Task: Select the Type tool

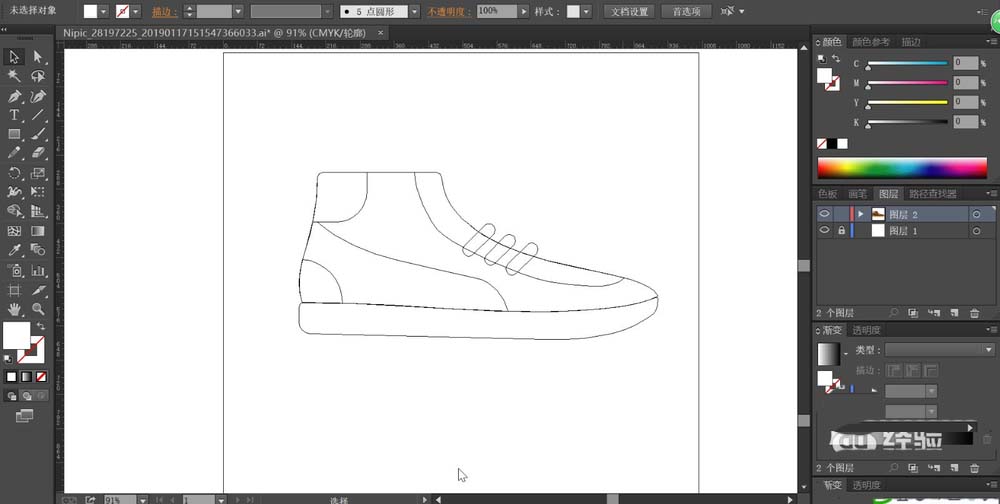Action: click(14, 115)
